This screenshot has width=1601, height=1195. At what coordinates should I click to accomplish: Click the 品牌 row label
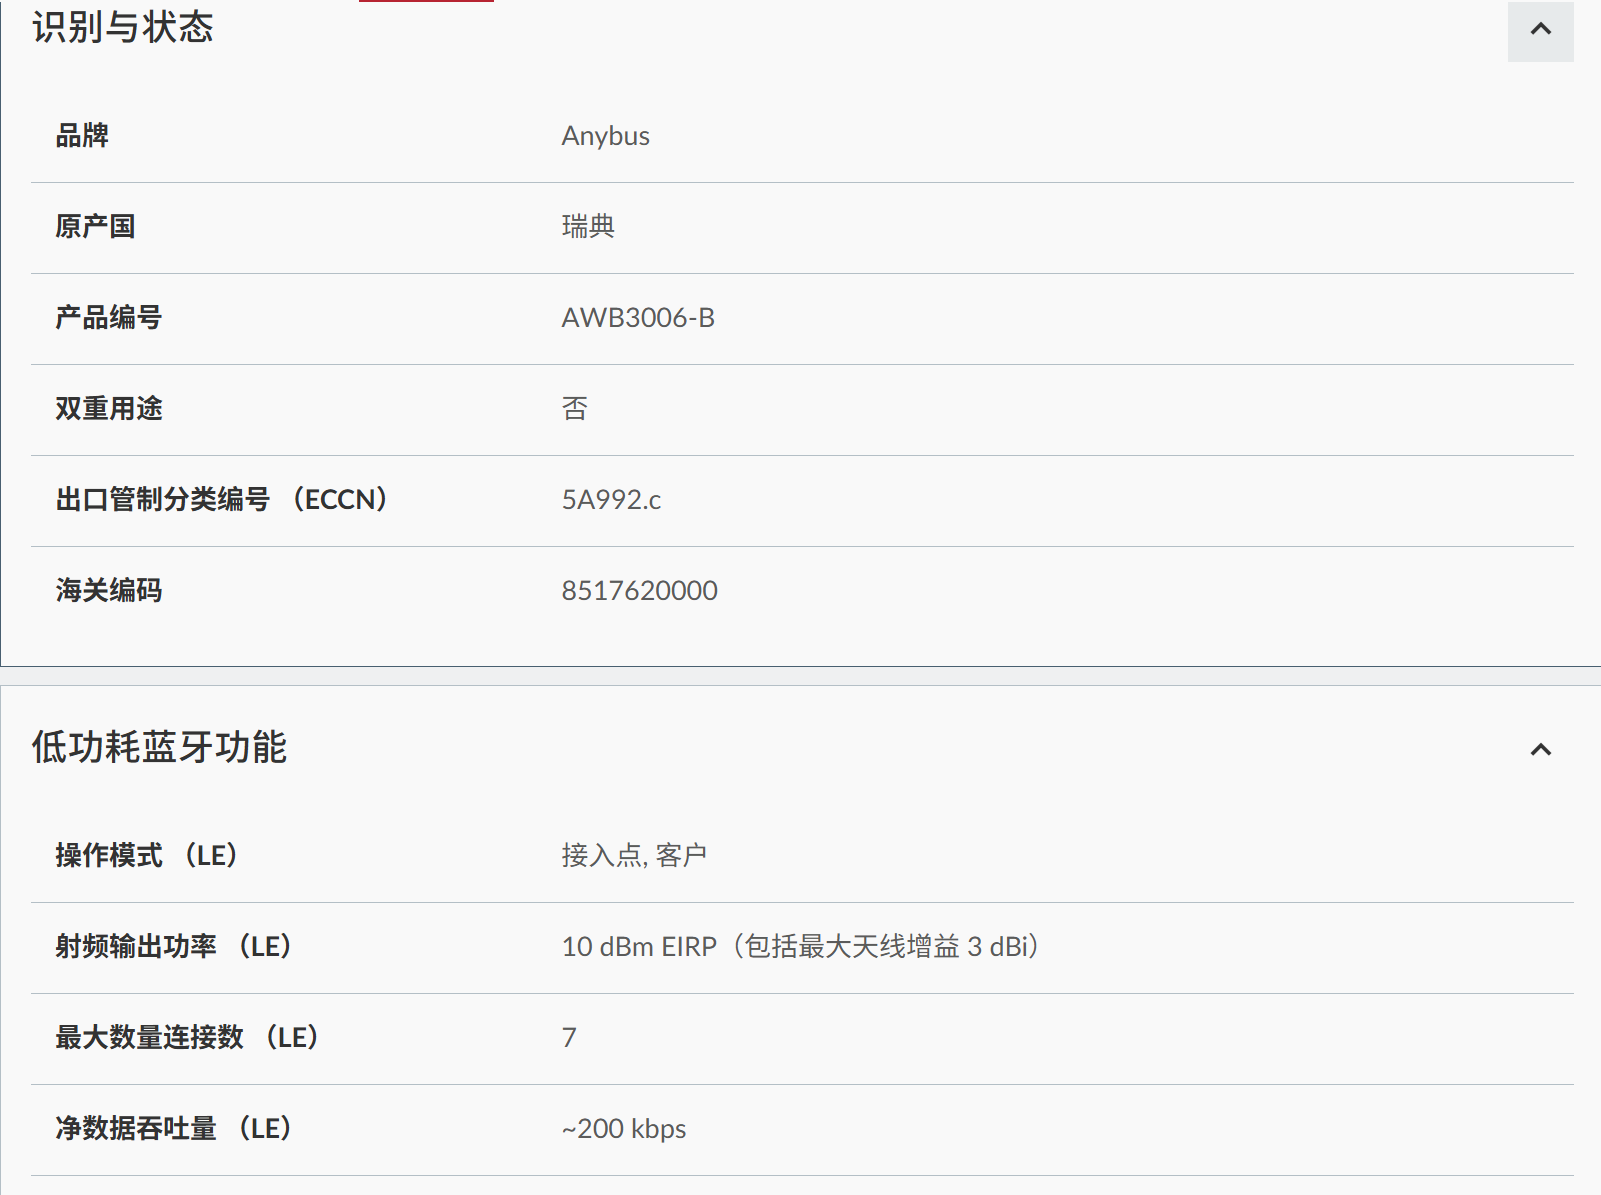pos(82,136)
